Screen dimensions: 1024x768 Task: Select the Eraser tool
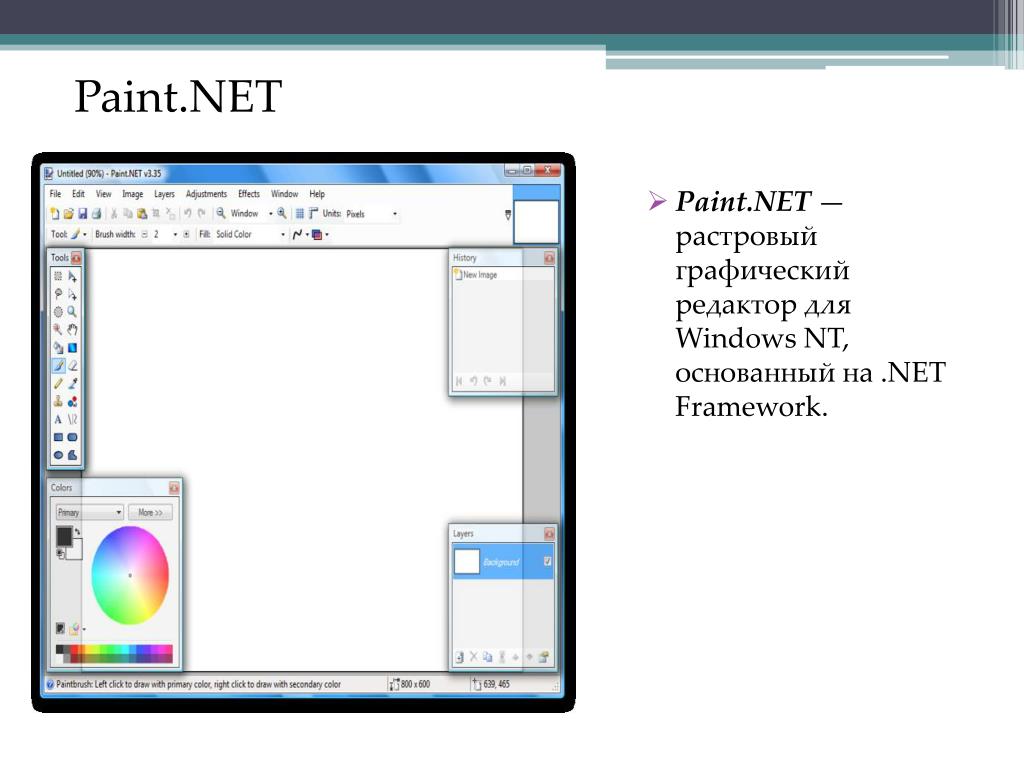[72, 366]
